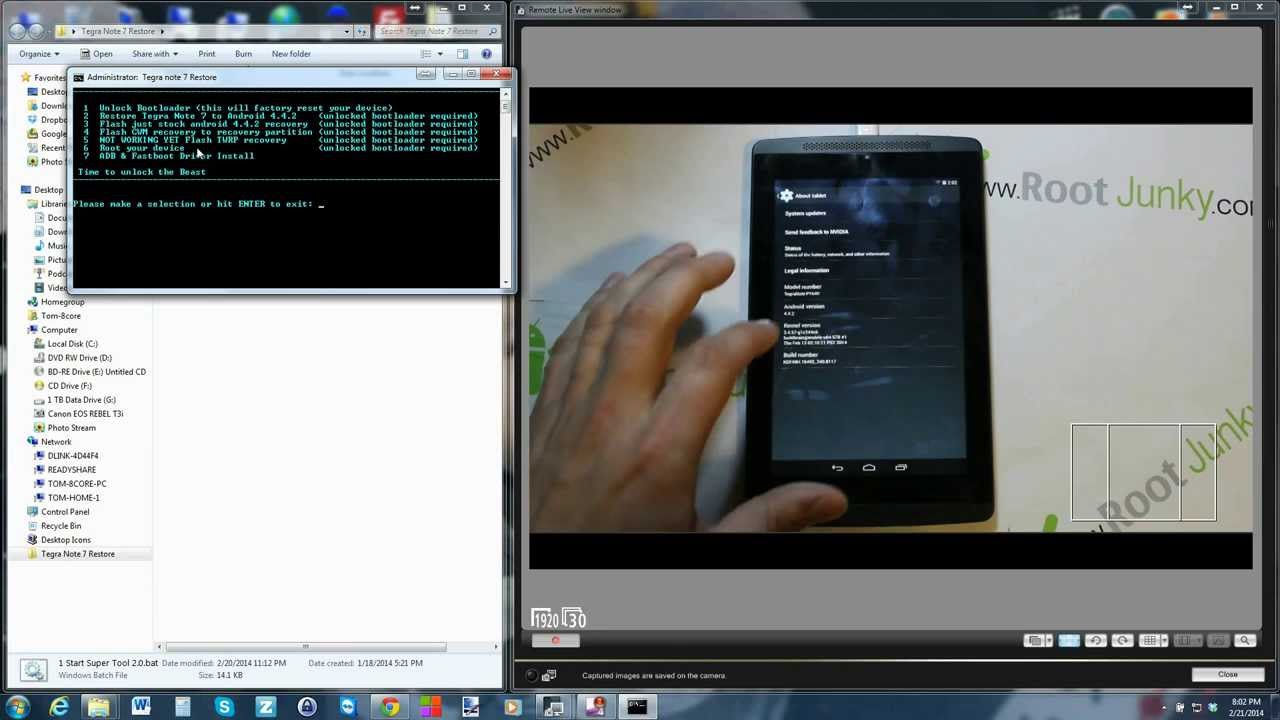The width and height of the screenshot is (1280, 720).
Task: Click the Favorites star in navigation pane
Action: (x=26, y=77)
